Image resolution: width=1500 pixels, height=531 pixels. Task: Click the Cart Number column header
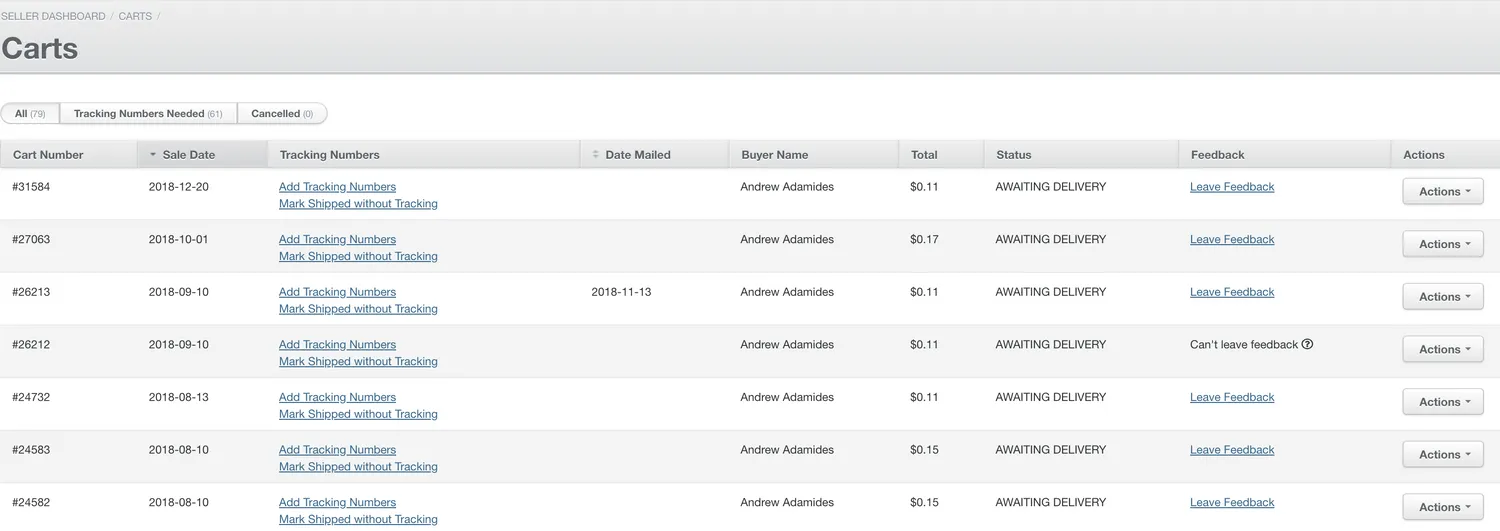[x=48, y=155]
